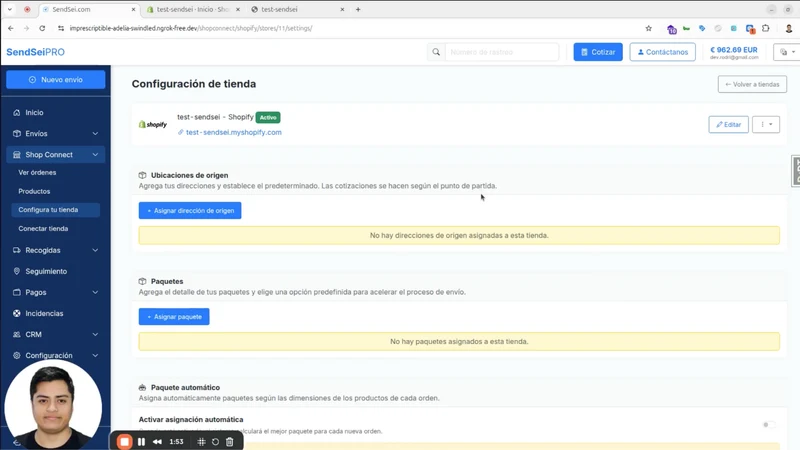
Task: Click the search magnifier icon
Action: [436, 52]
